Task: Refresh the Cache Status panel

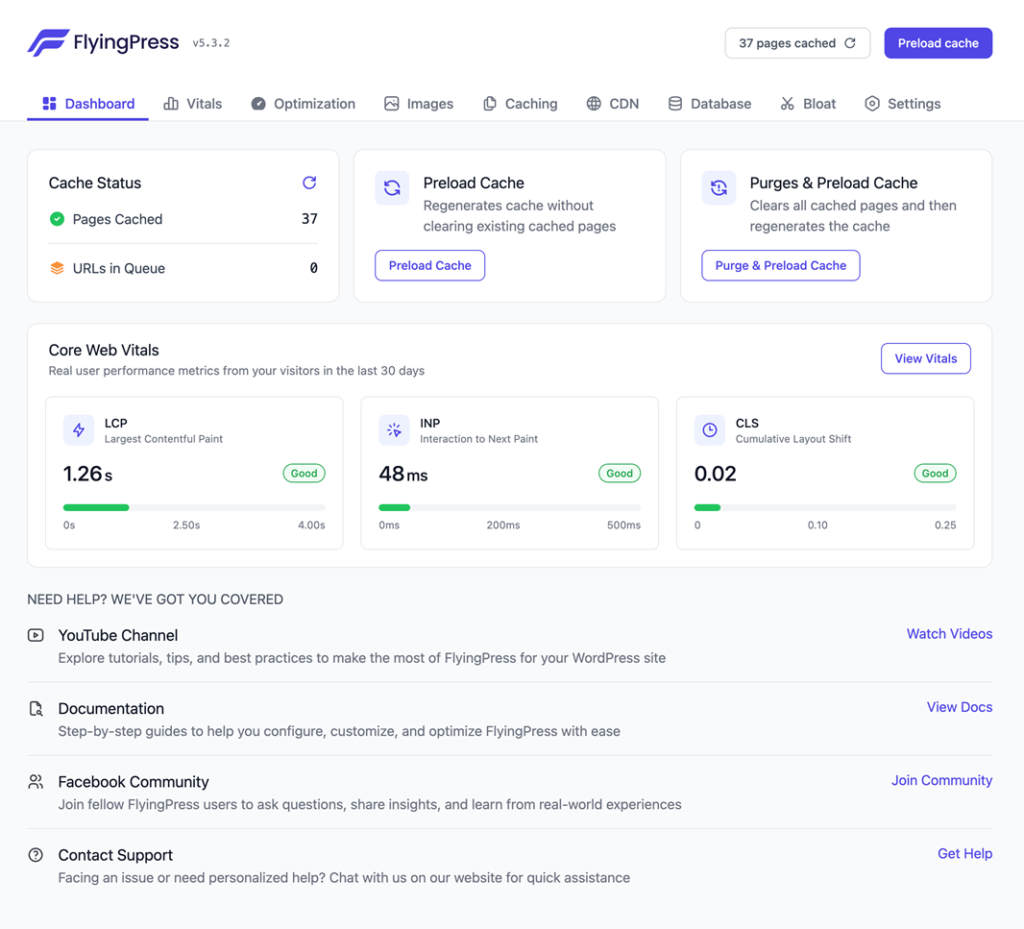Action: (x=309, y=183)
